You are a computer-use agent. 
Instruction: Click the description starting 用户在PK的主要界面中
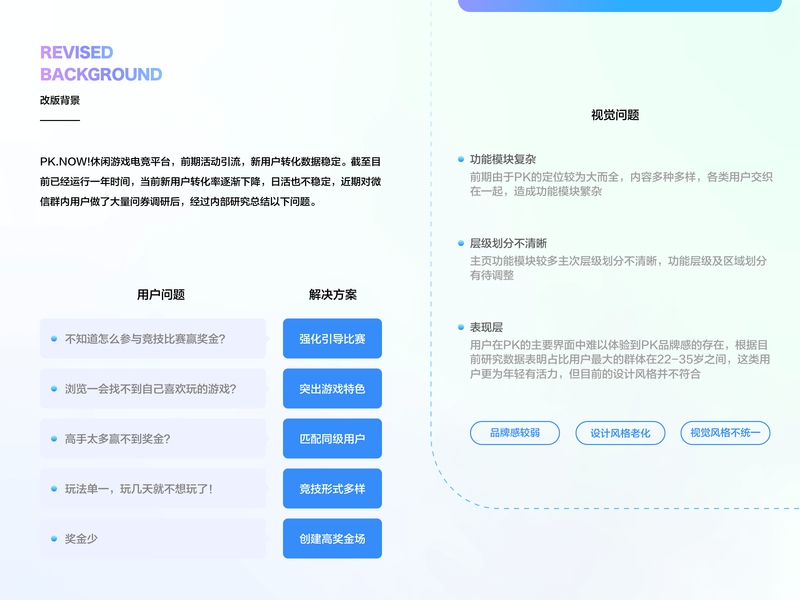620,359
